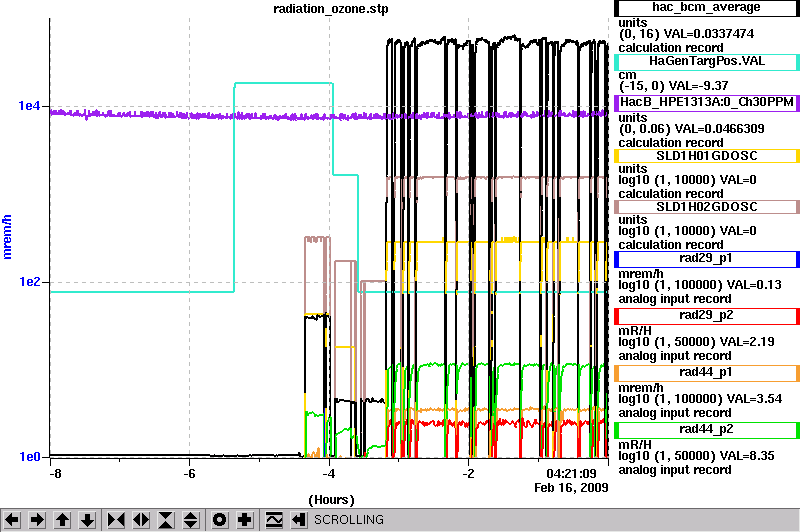Zoom out horizontally with outward triangles icon
Screen dimensions: 800x532
141,520
